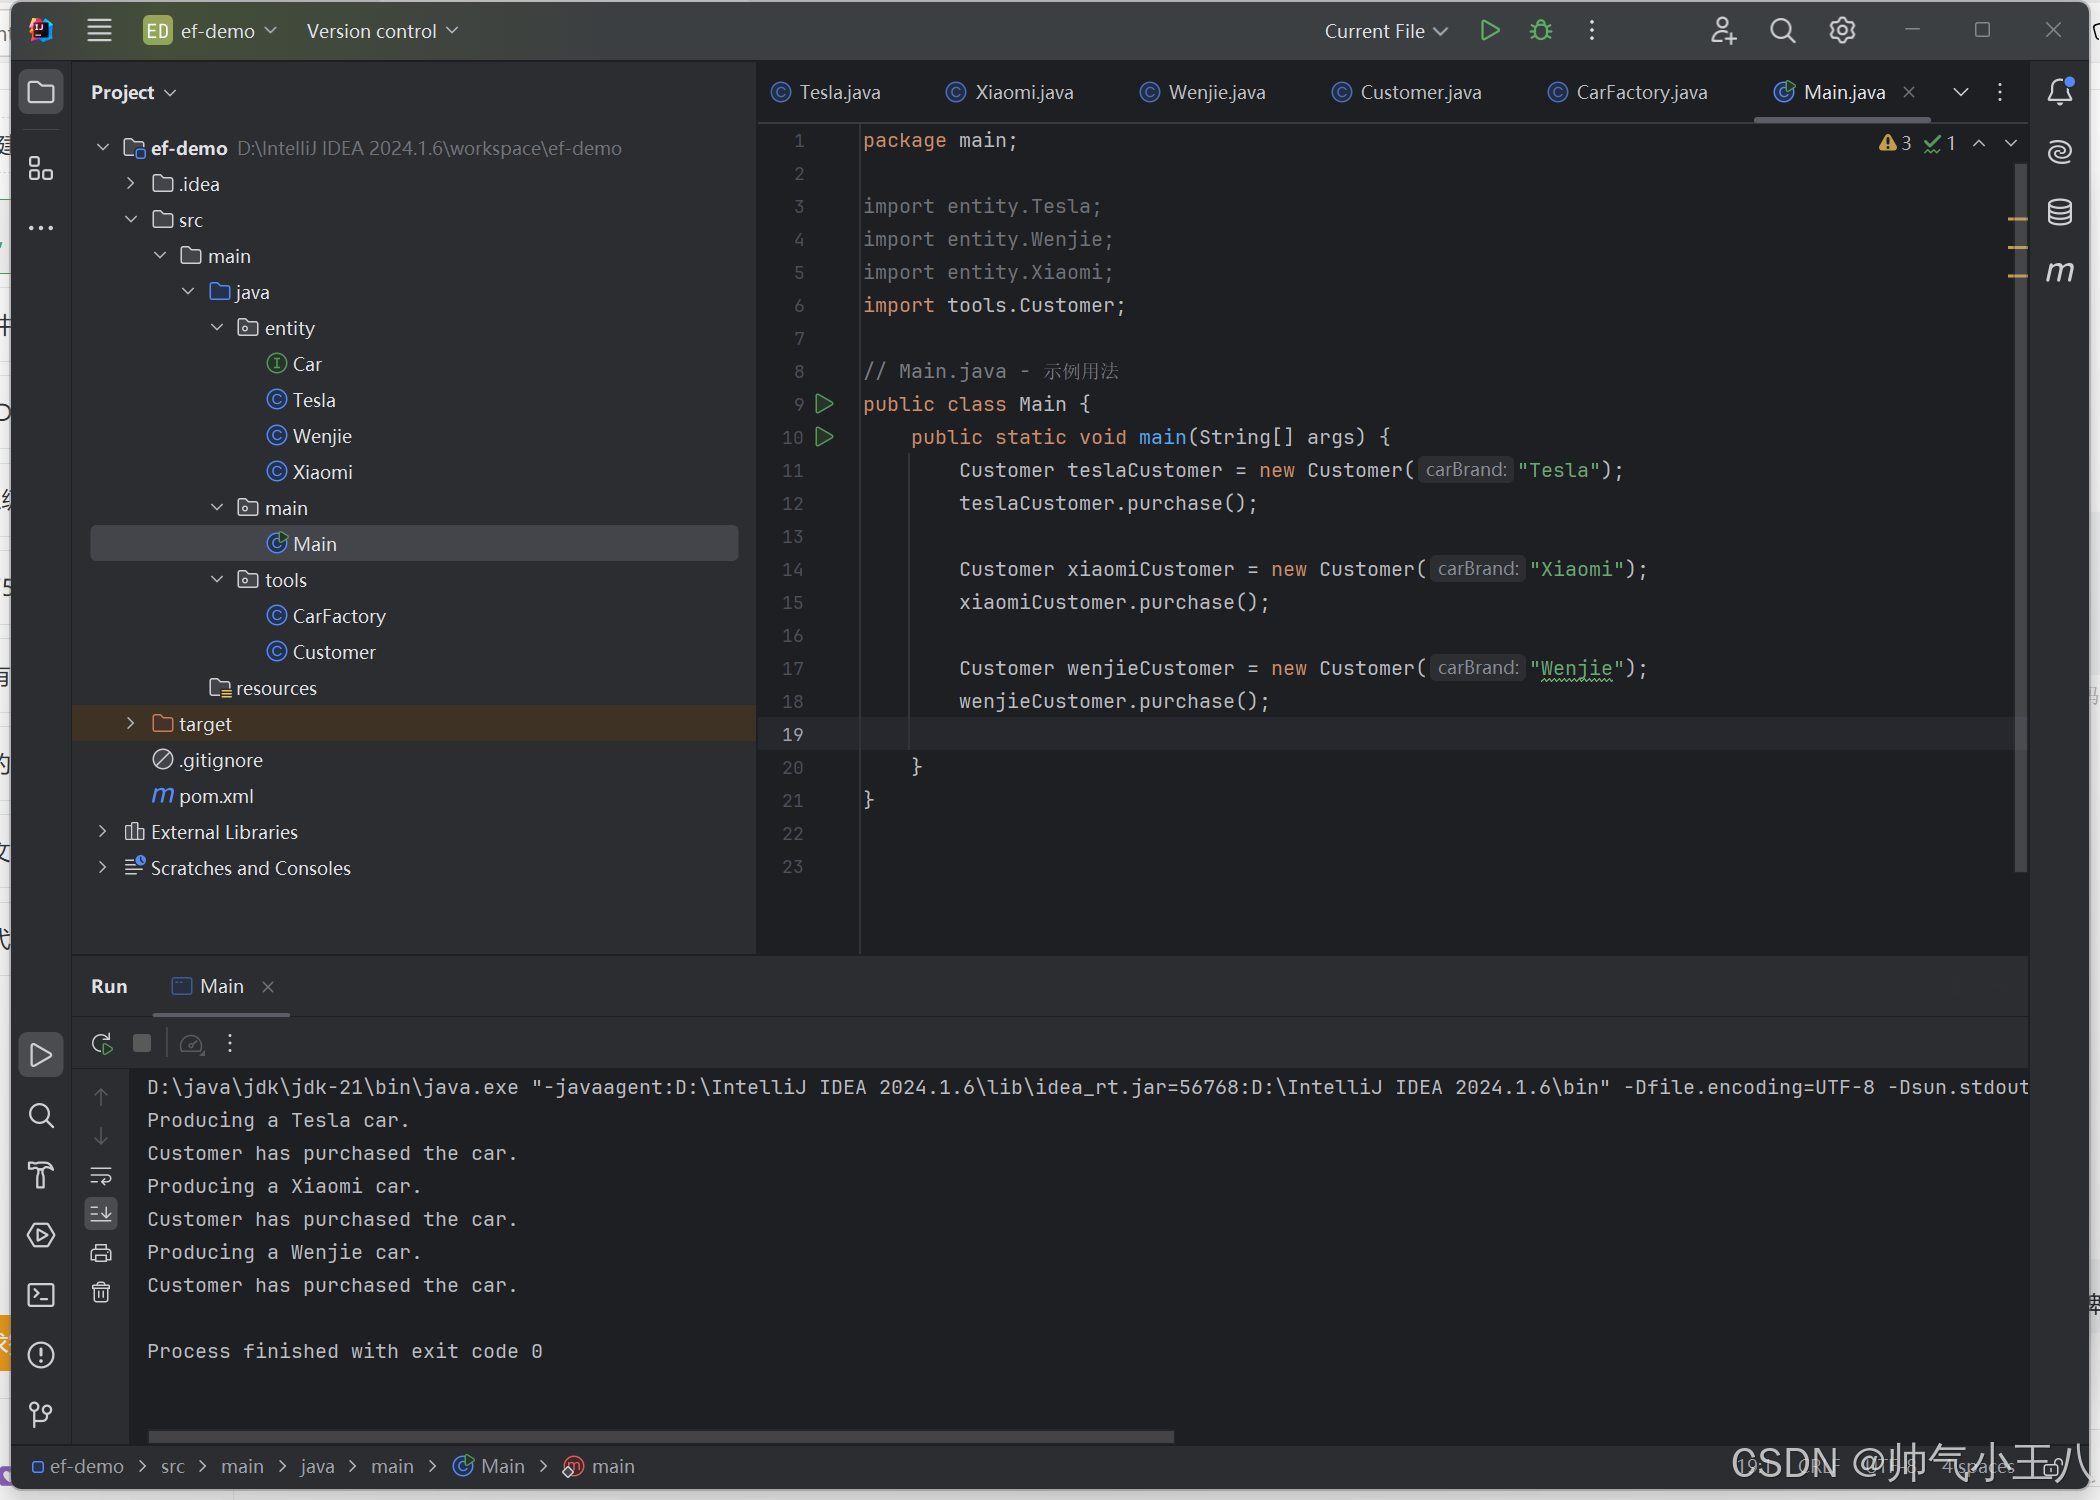Open the Database tool window

click(2059, 212)
